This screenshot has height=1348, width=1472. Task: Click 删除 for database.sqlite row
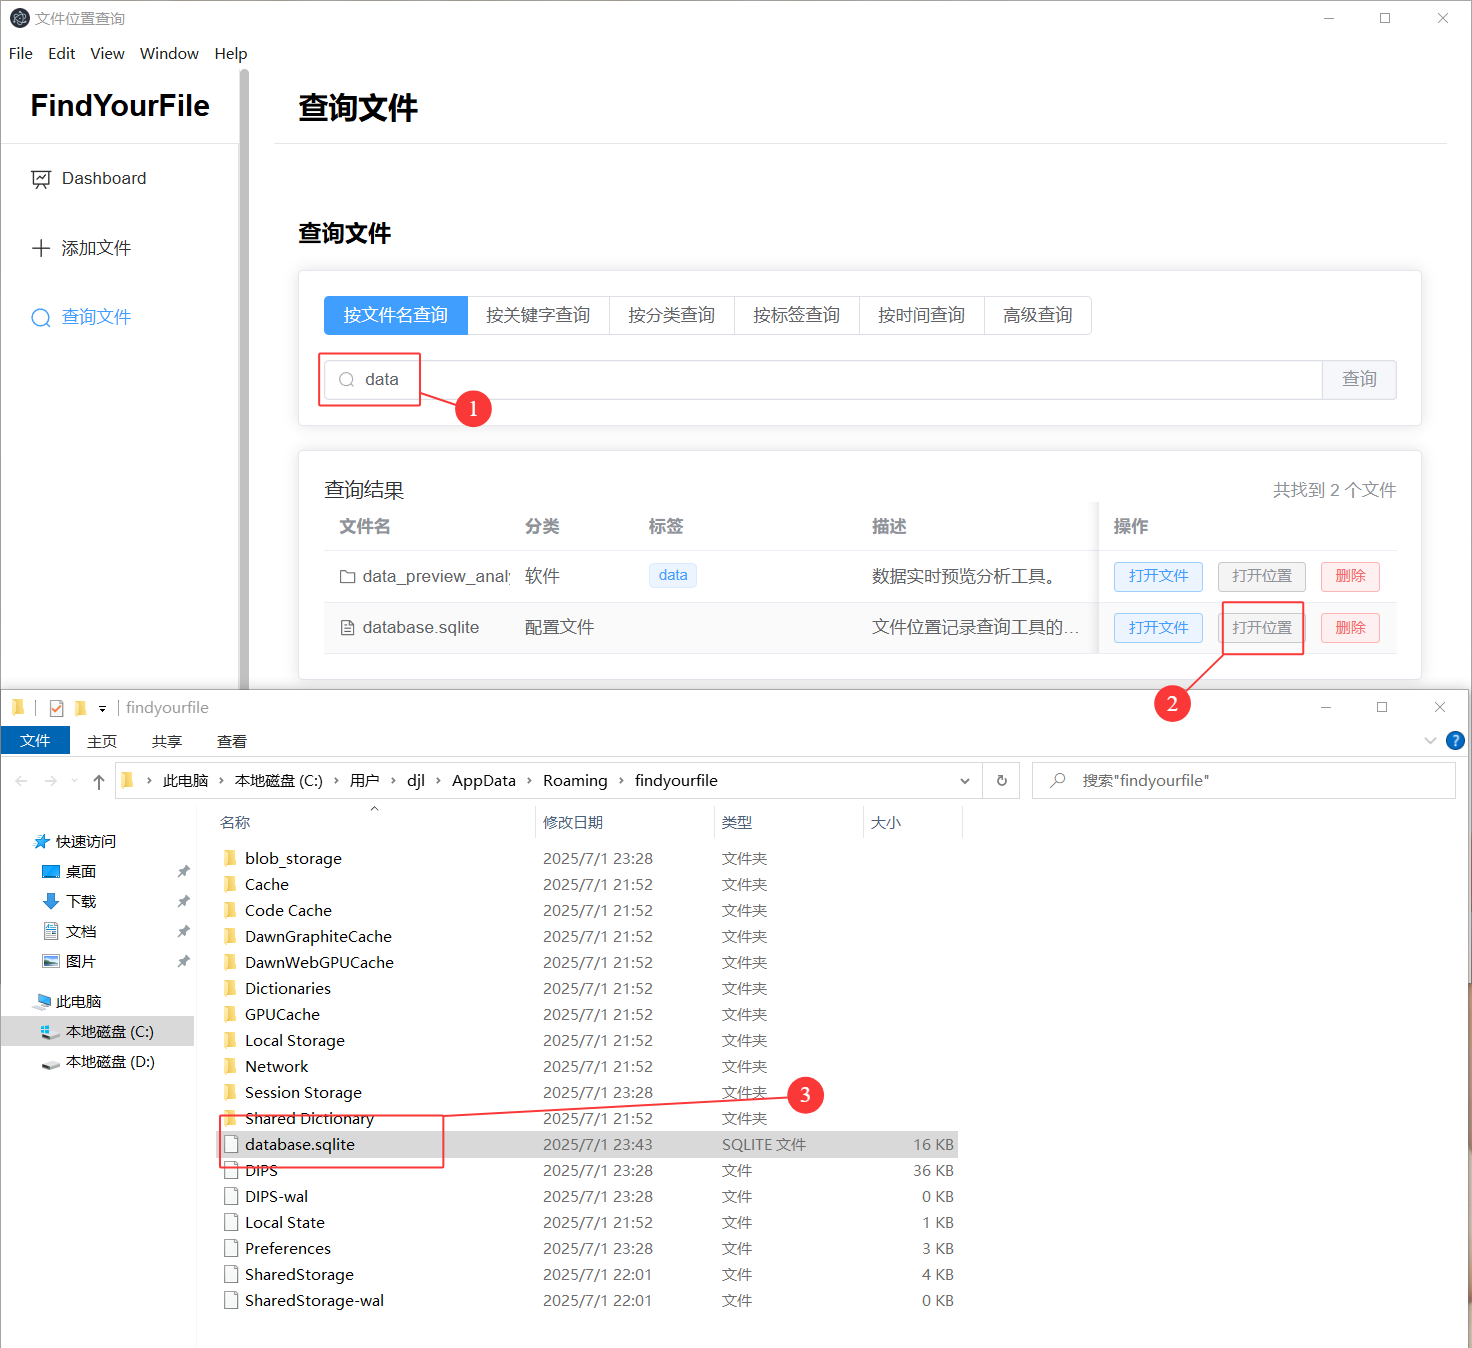point(1349,628)
